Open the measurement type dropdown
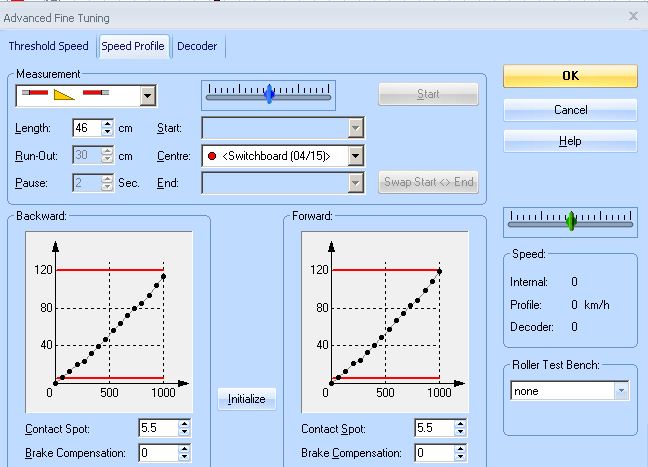The width and height of the screenshot is (648, 467). [x=148, y=96]
